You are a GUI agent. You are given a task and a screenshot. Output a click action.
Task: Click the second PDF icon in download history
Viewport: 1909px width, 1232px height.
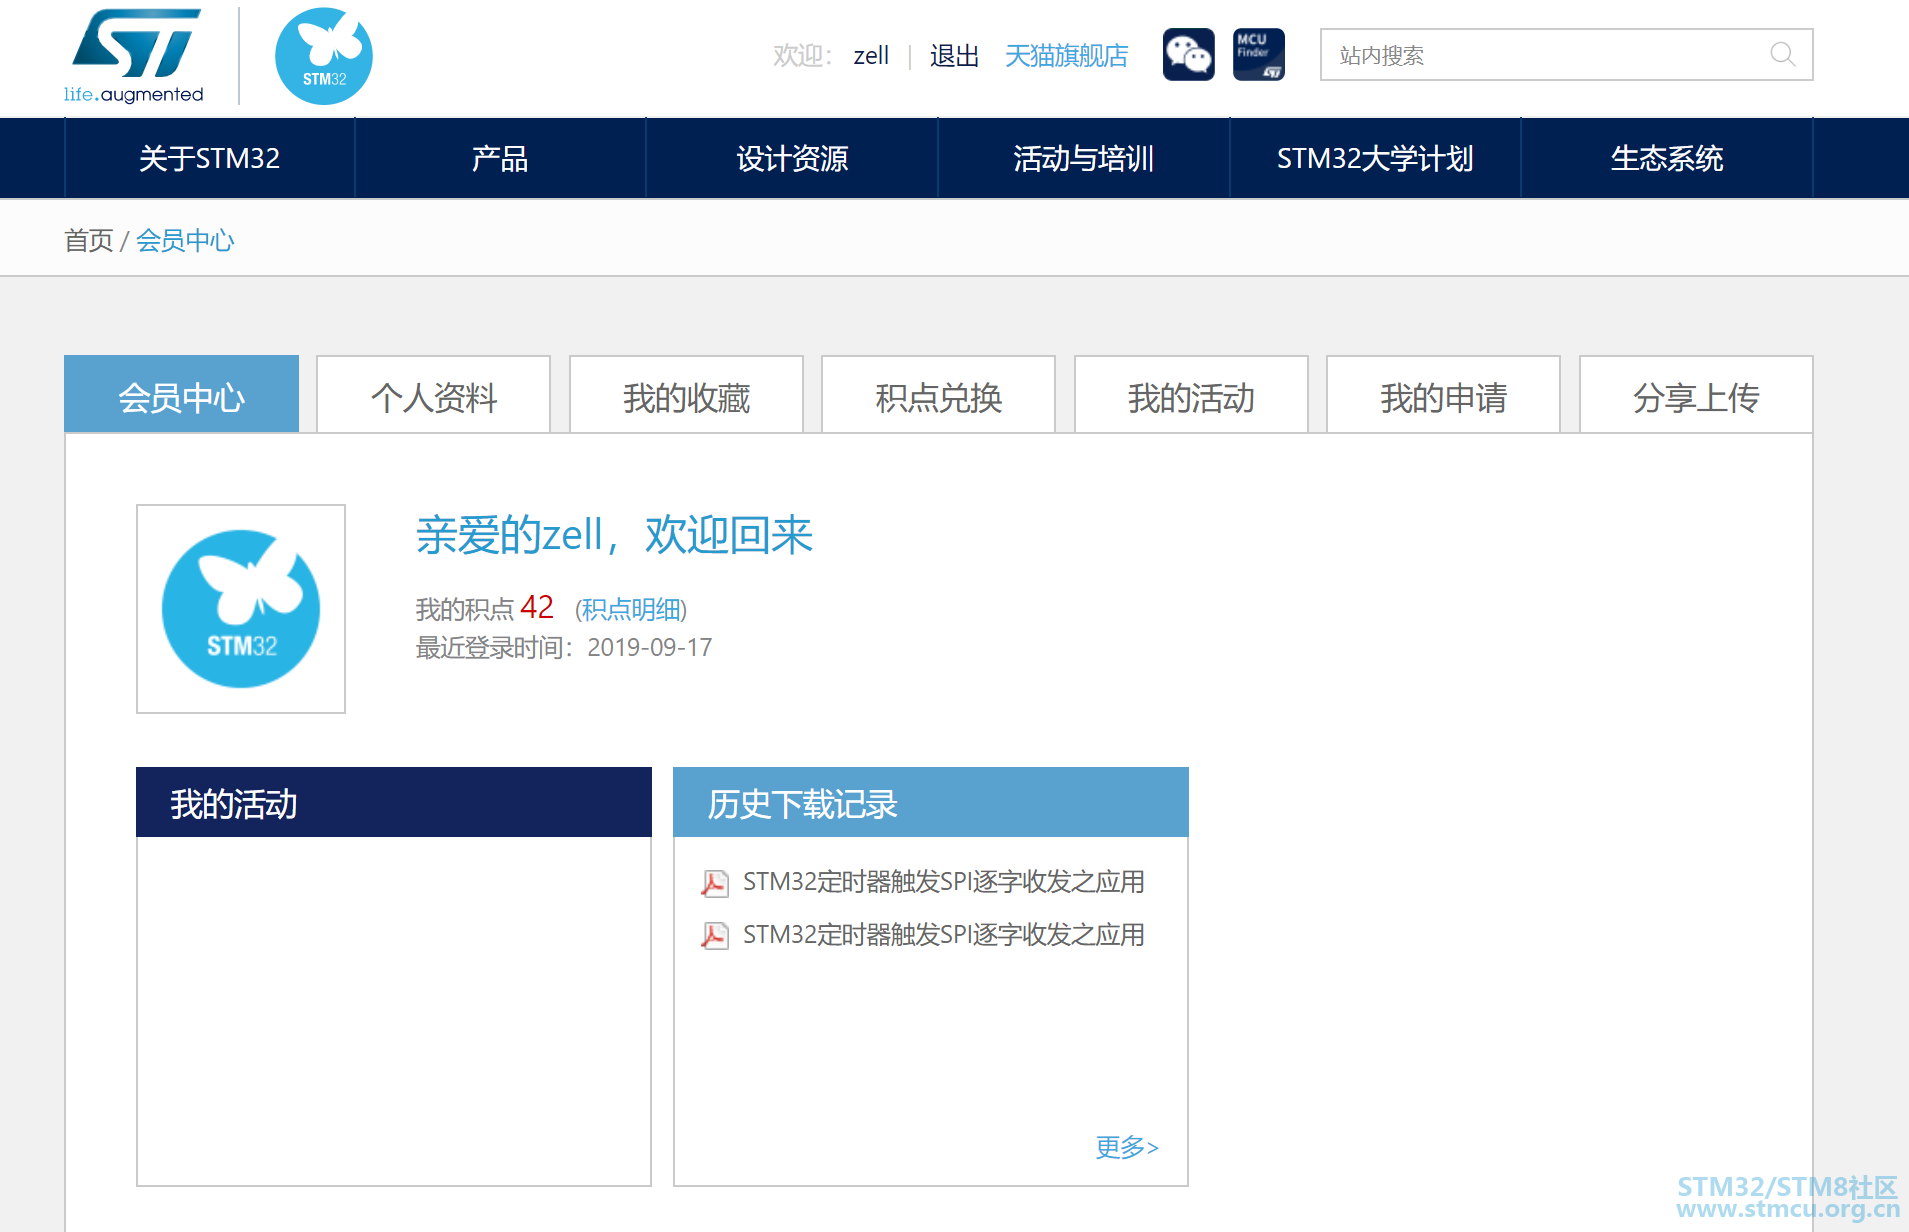(x=714, y=935)
